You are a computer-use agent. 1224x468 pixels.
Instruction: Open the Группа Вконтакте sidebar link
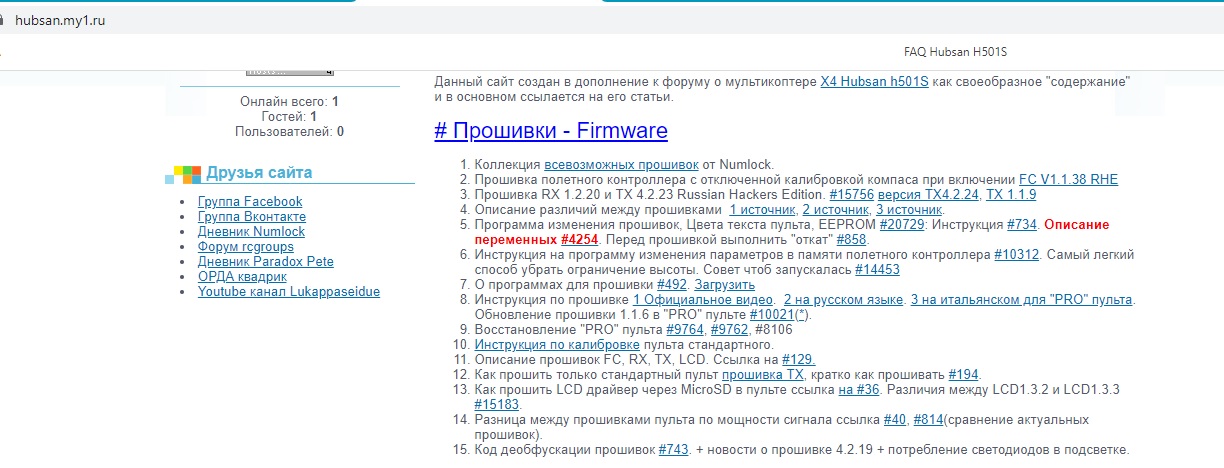point(251,217)
